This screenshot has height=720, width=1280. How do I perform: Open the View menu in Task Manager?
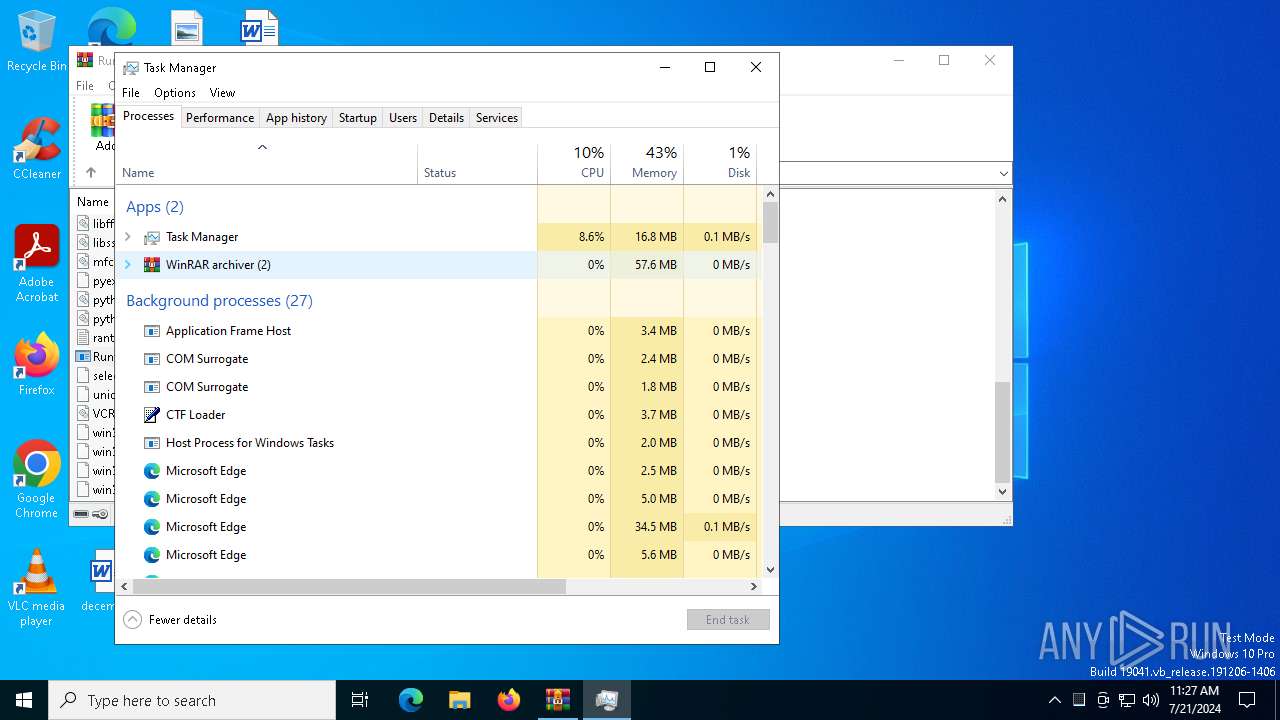(222, 93)
